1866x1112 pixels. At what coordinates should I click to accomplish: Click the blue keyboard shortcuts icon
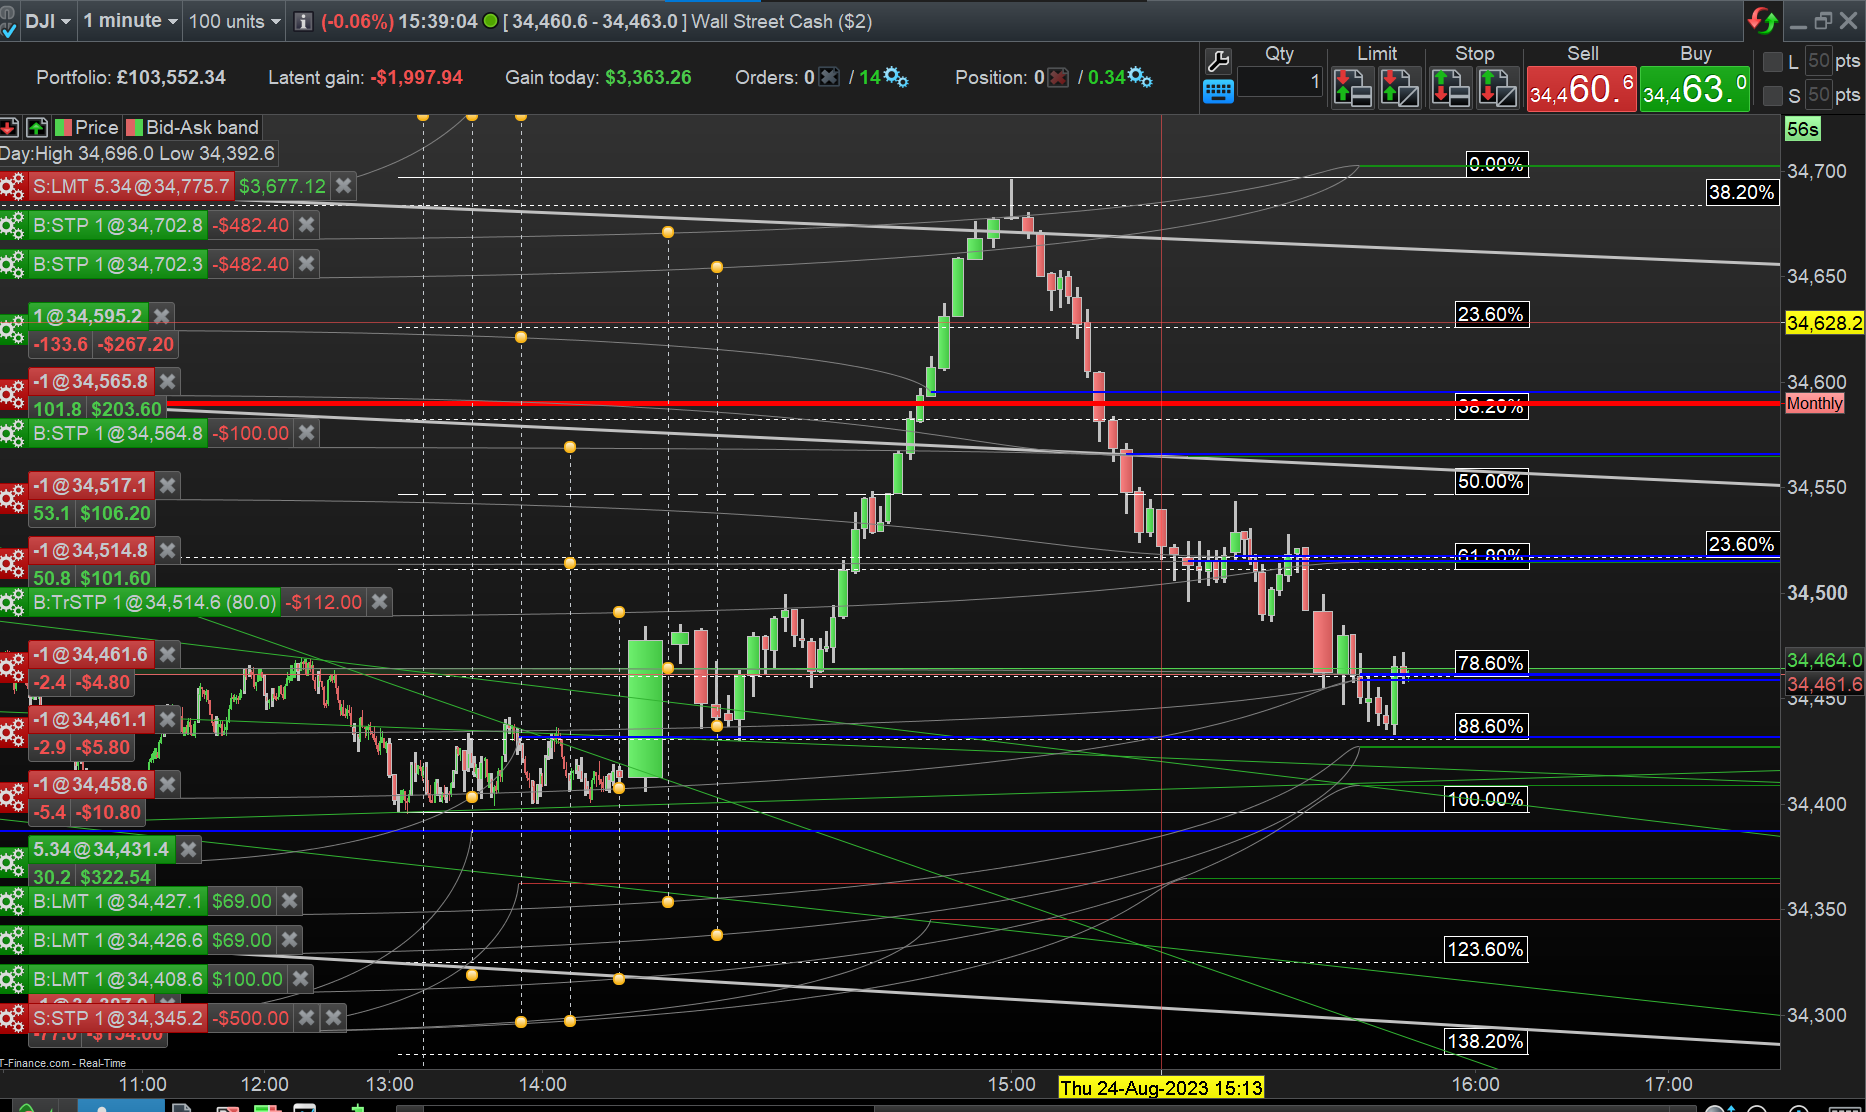click(1218, 92)
